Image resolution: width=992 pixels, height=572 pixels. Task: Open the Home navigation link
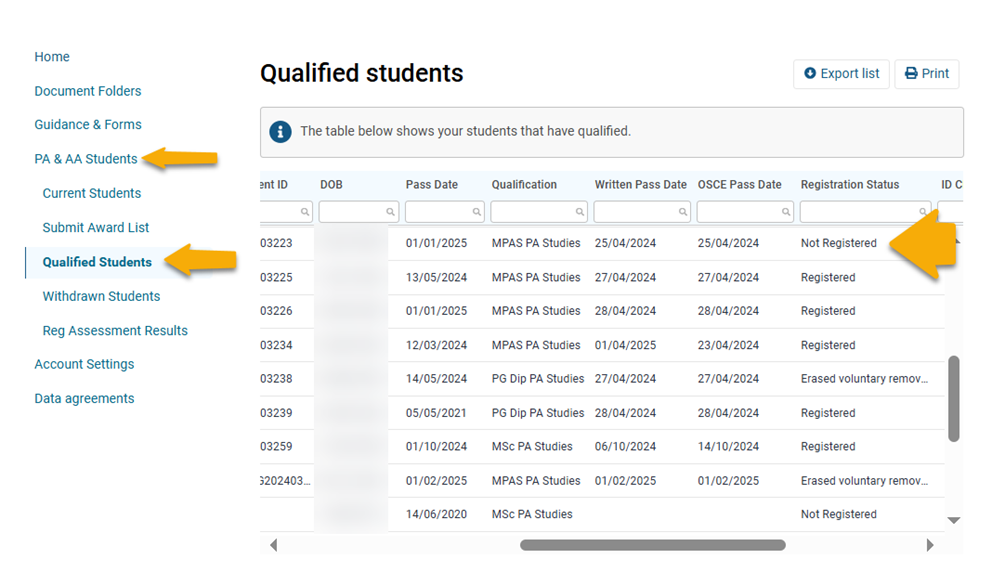pyautogui.click(x=52, y=57)
